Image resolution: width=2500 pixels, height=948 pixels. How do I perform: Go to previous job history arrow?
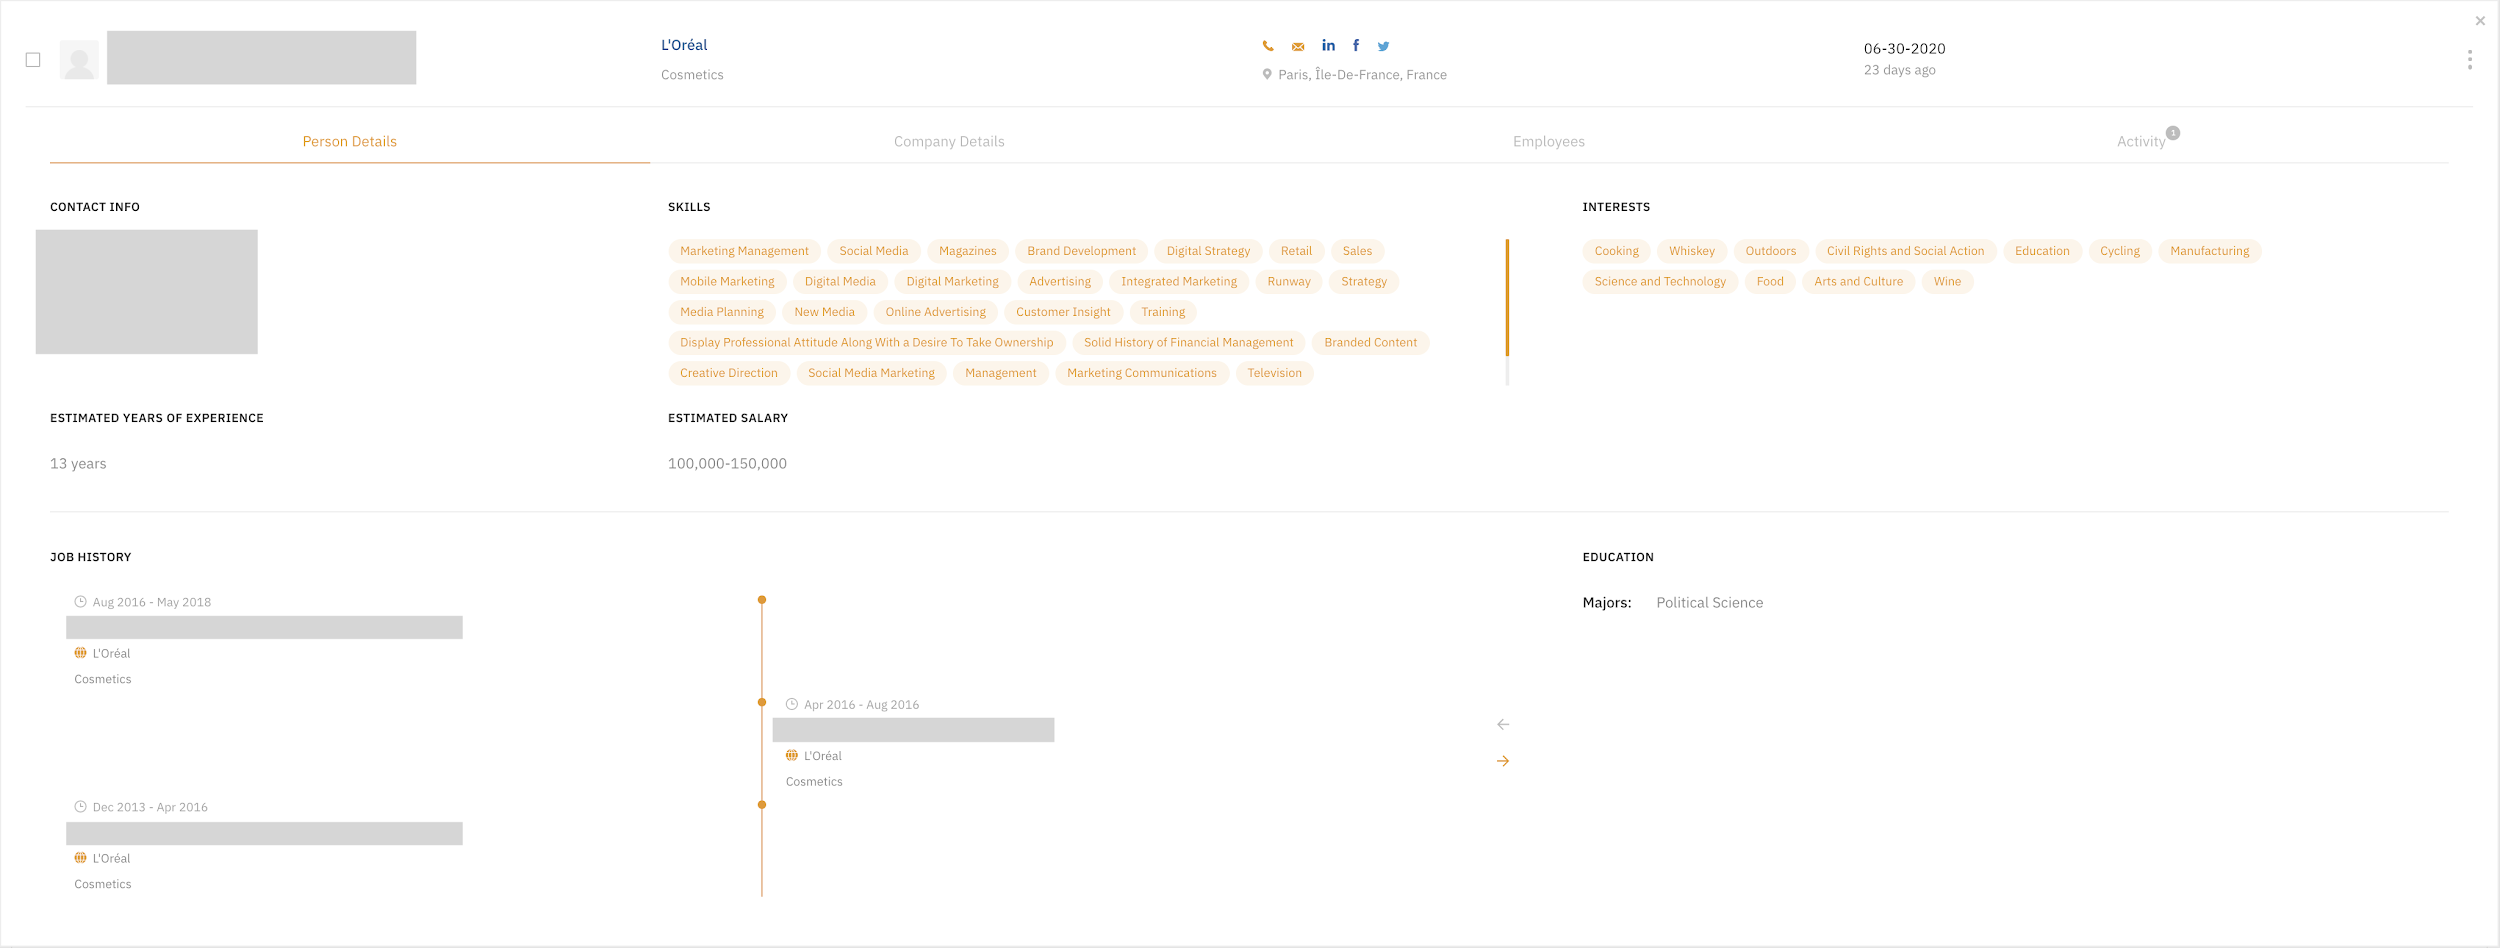click(1503, 724)
